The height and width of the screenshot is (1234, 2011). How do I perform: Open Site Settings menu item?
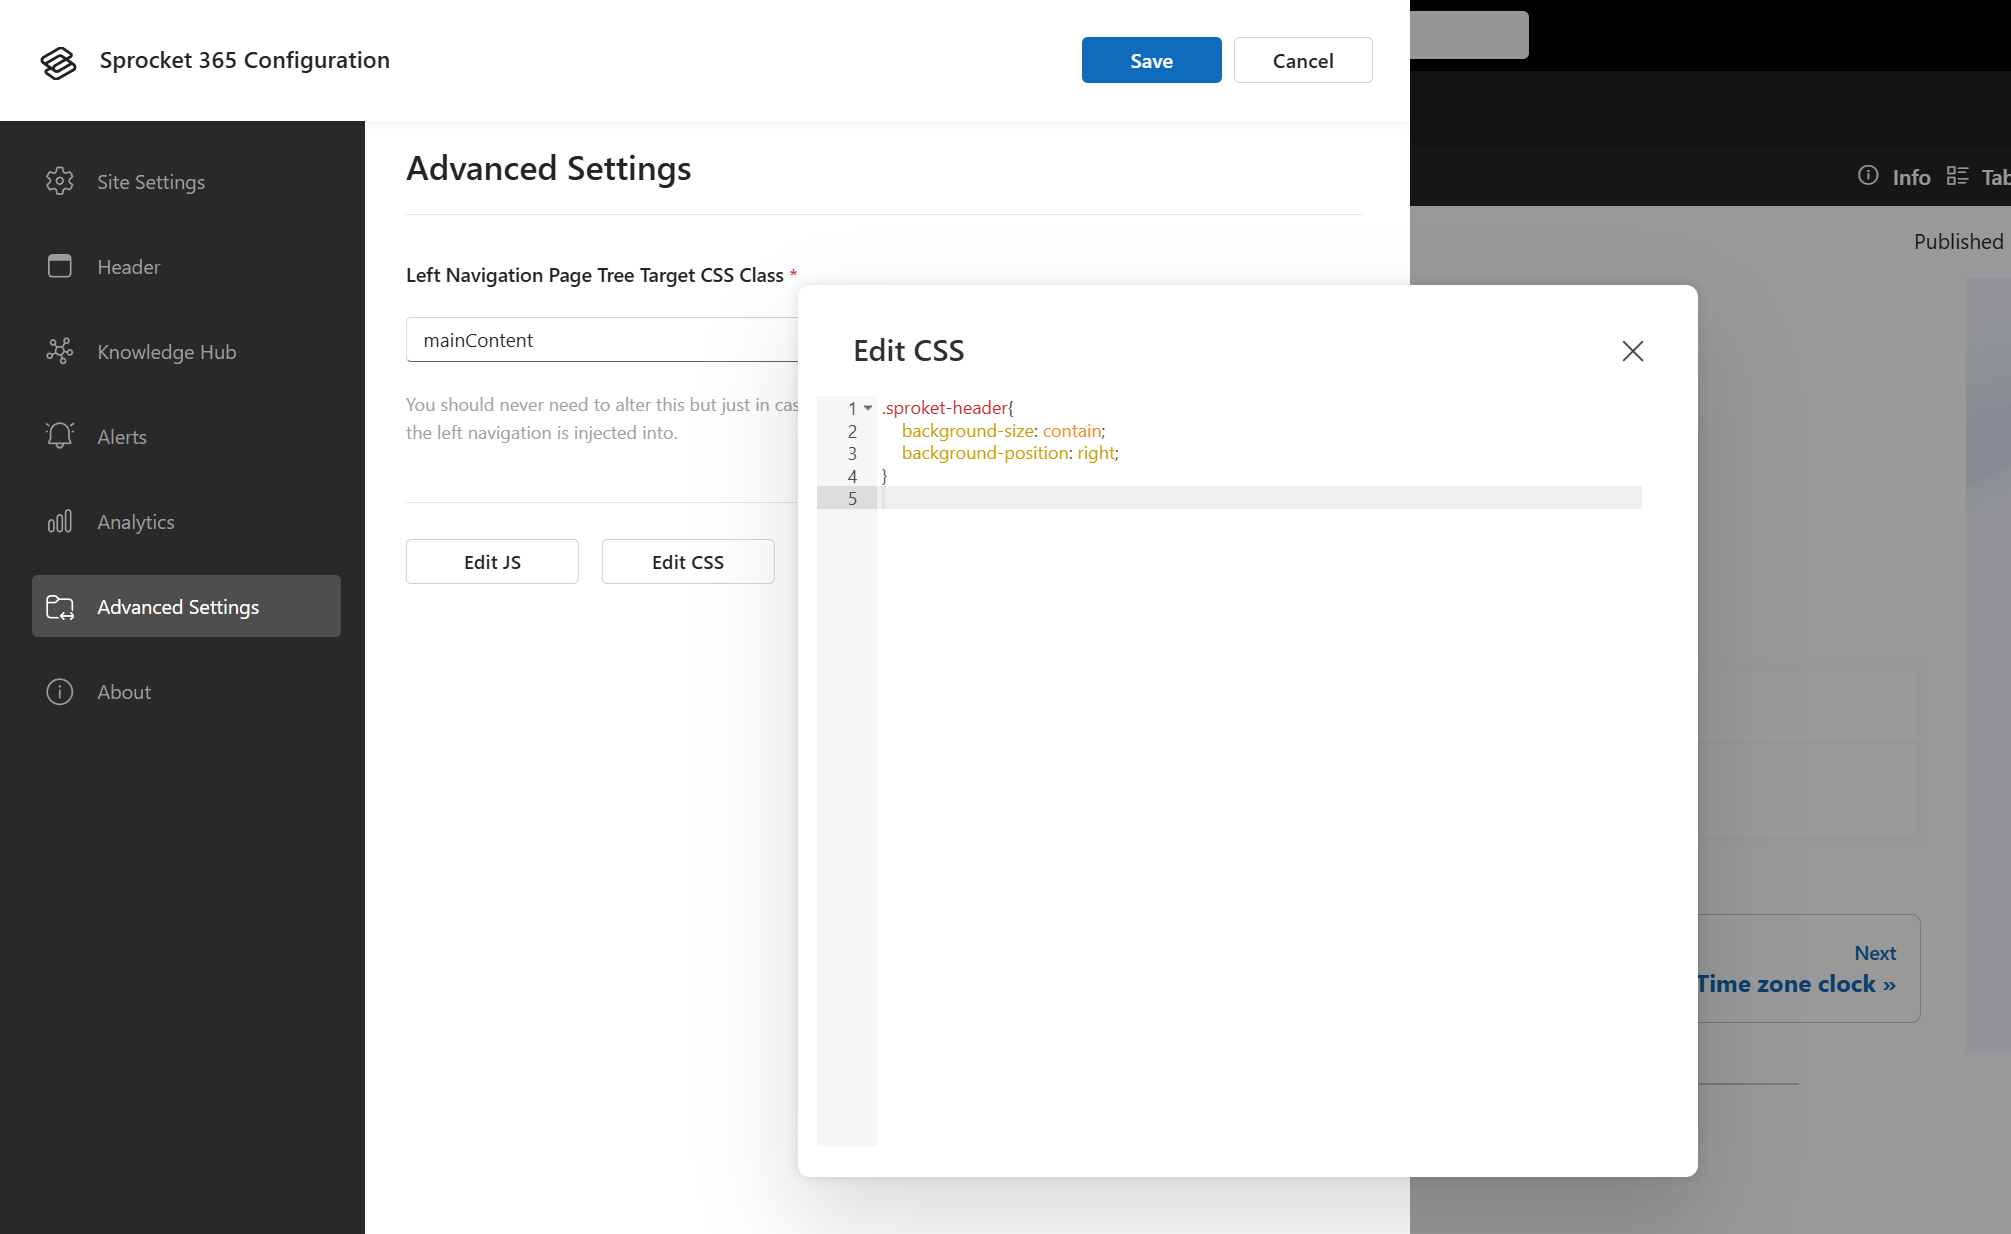pos(186,181)
